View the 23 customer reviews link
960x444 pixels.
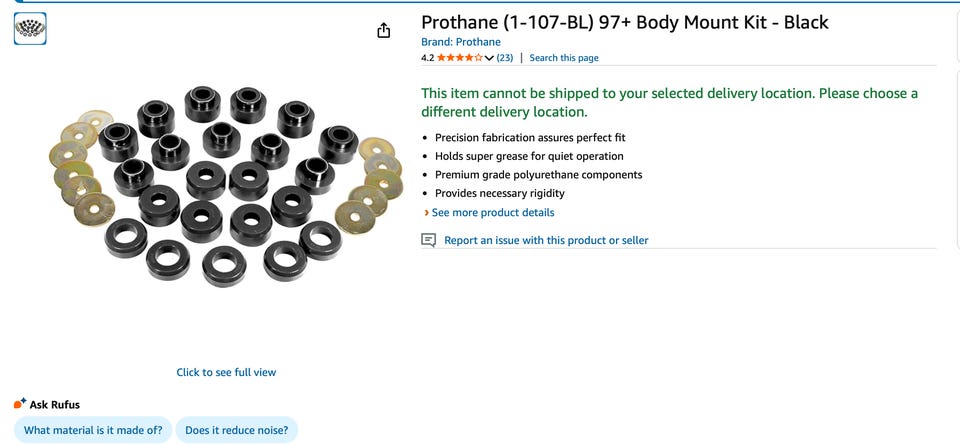504,58
